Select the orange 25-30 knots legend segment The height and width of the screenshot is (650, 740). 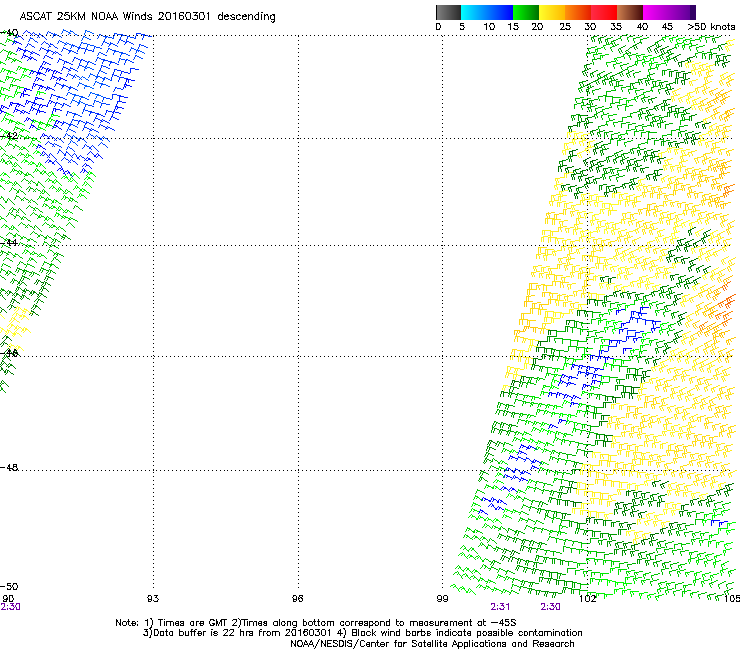[x=578, y=12]
